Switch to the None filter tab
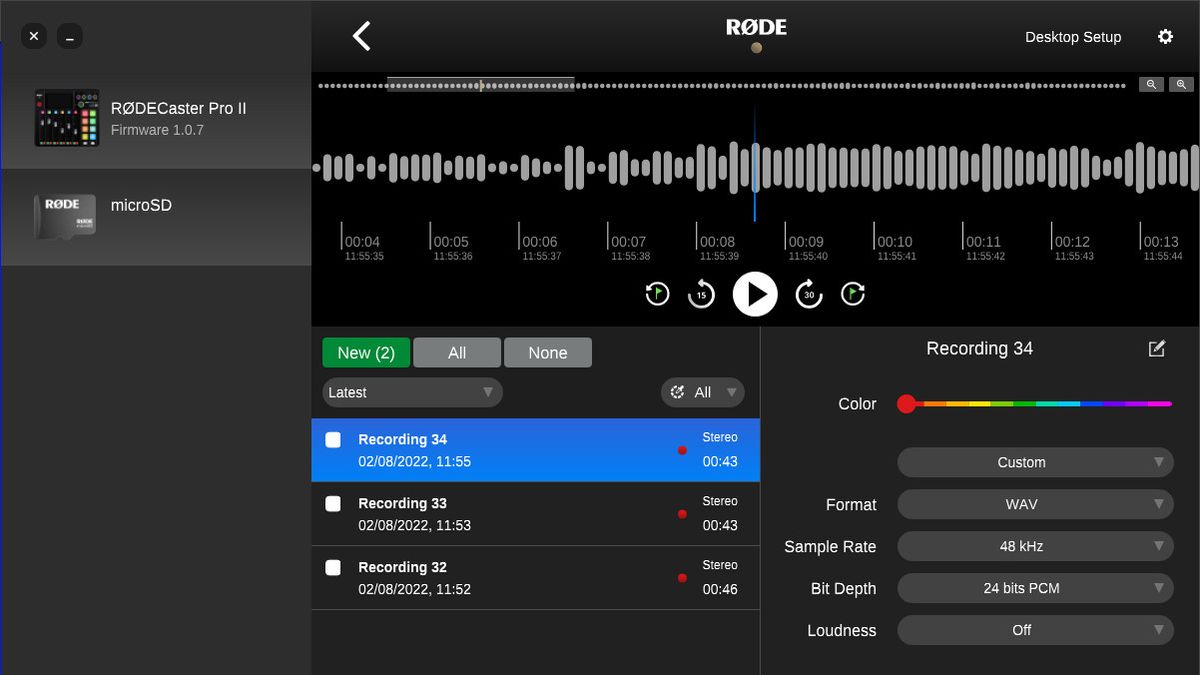The height and width of the screenshot is (675, 1200). coord(548,352)
